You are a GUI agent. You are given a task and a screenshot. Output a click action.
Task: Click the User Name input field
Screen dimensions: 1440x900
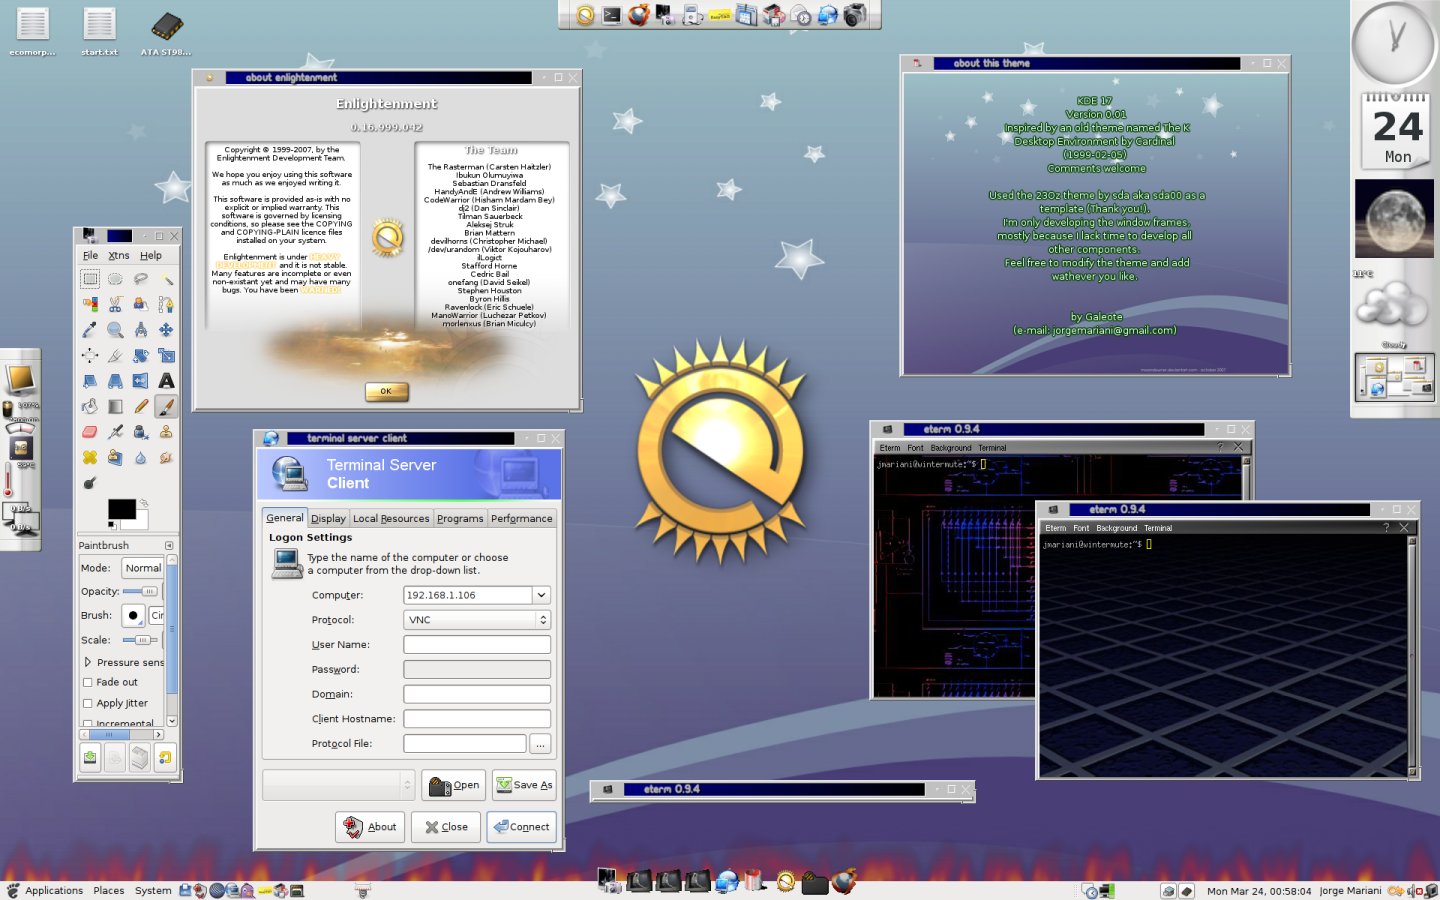[x=477, y=645]
